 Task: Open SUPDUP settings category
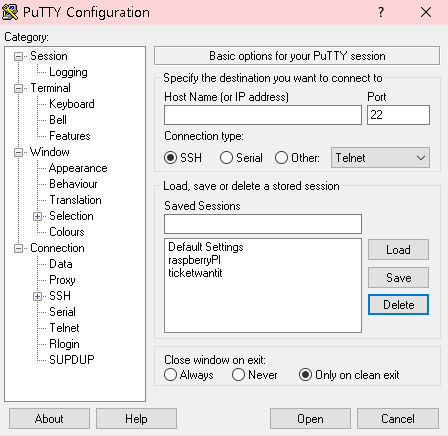72,360
